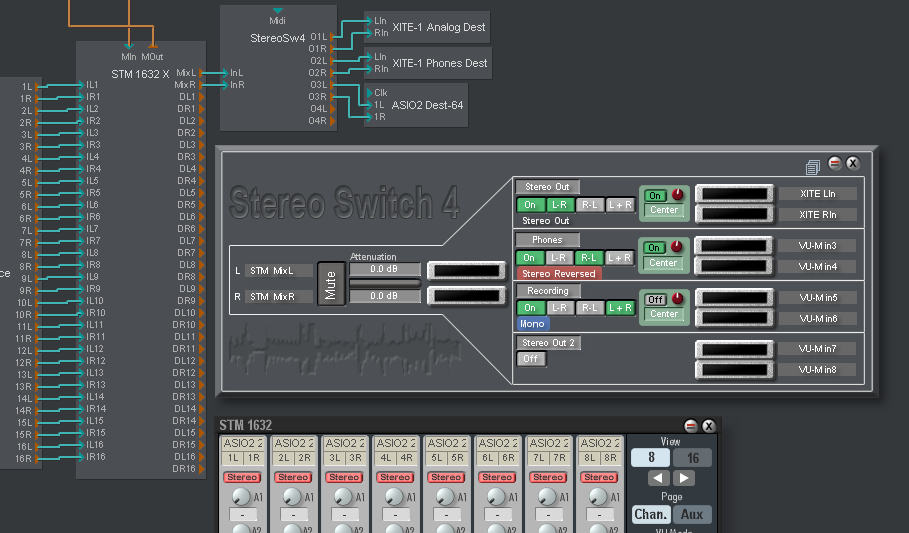909x533 pixels.
Task: Minimize the Stereo Switch 4 panel
Action: coord(834,163)
